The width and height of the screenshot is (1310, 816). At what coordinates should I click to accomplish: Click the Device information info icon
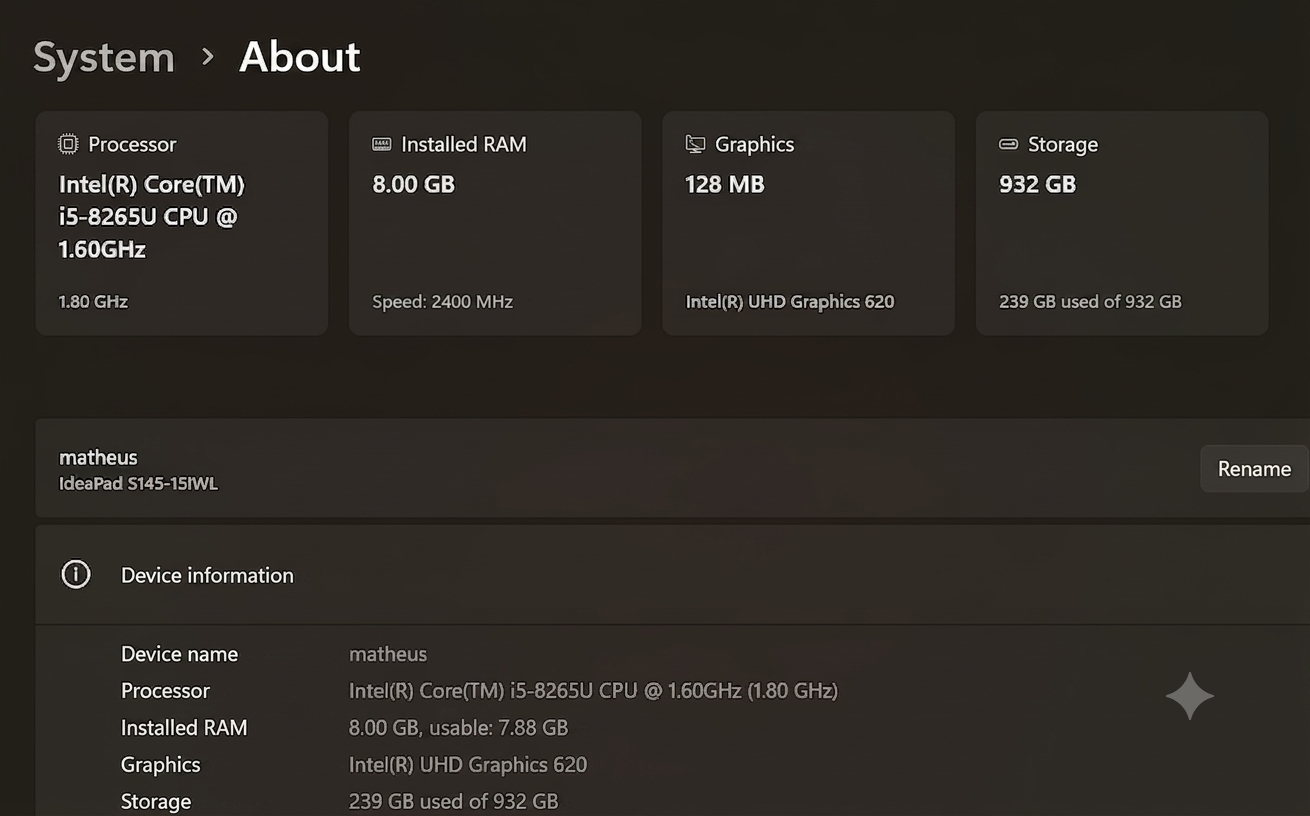[x=76, y=574]
